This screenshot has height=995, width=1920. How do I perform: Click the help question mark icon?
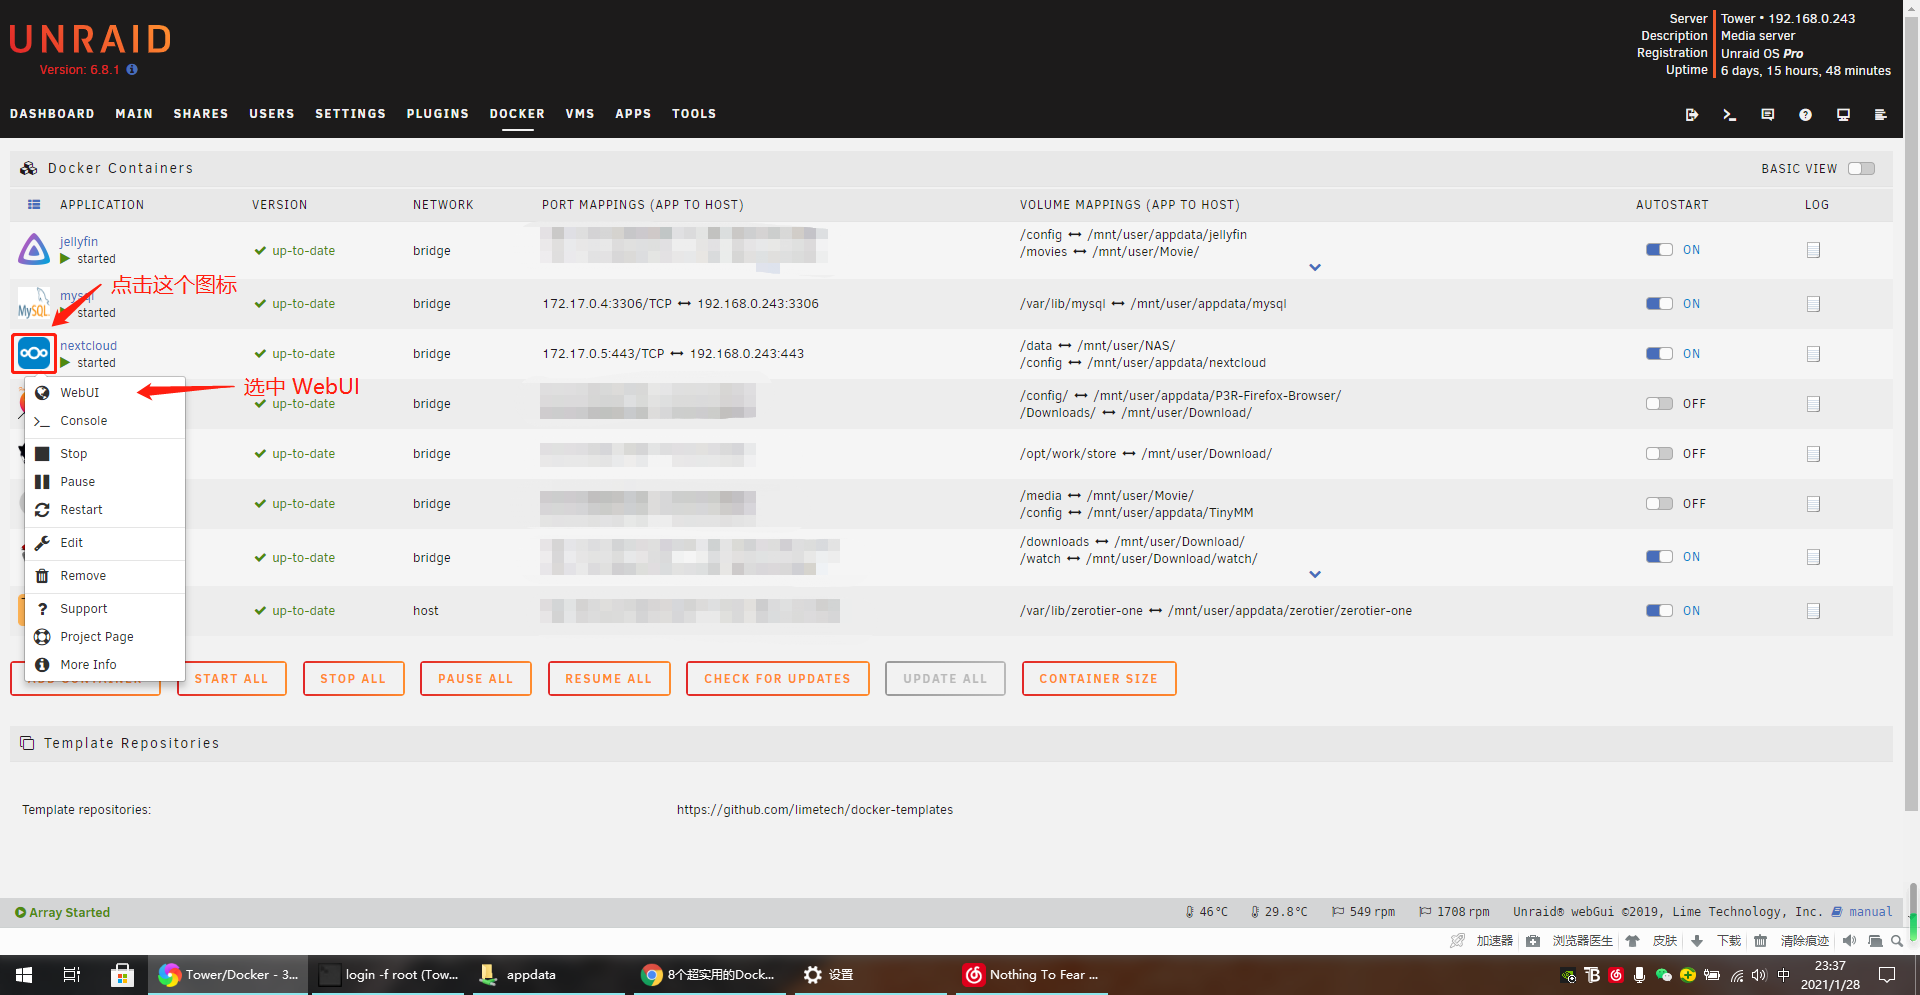coord(1805,114)
